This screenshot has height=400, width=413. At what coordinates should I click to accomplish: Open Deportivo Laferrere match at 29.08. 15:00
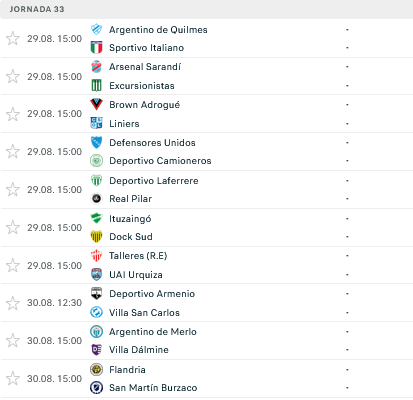point(206,189)
